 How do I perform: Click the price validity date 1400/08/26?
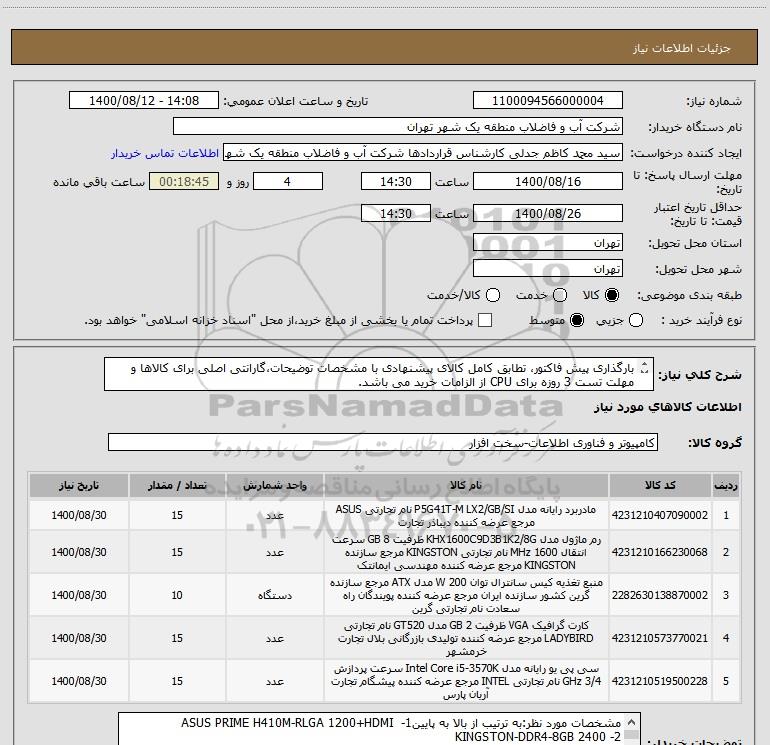548,214
